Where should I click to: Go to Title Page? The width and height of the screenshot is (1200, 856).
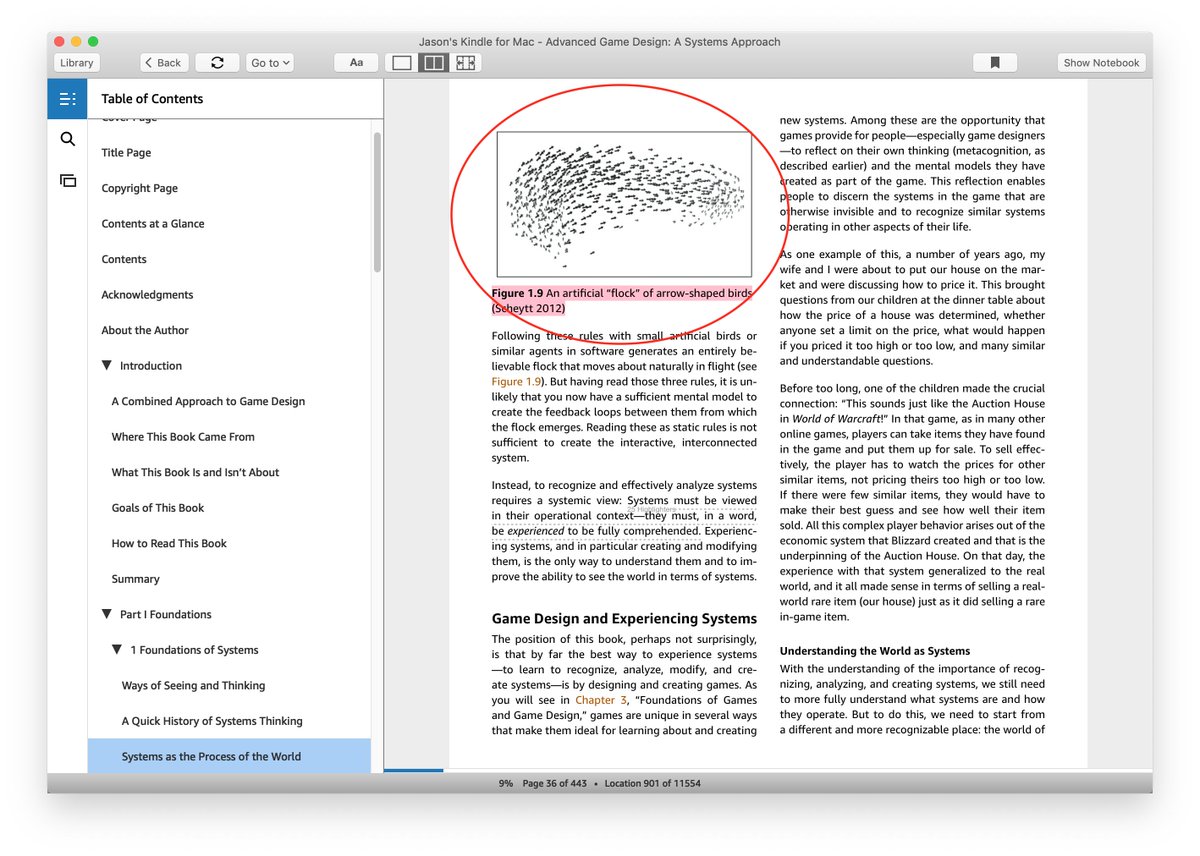pos(126,153)
